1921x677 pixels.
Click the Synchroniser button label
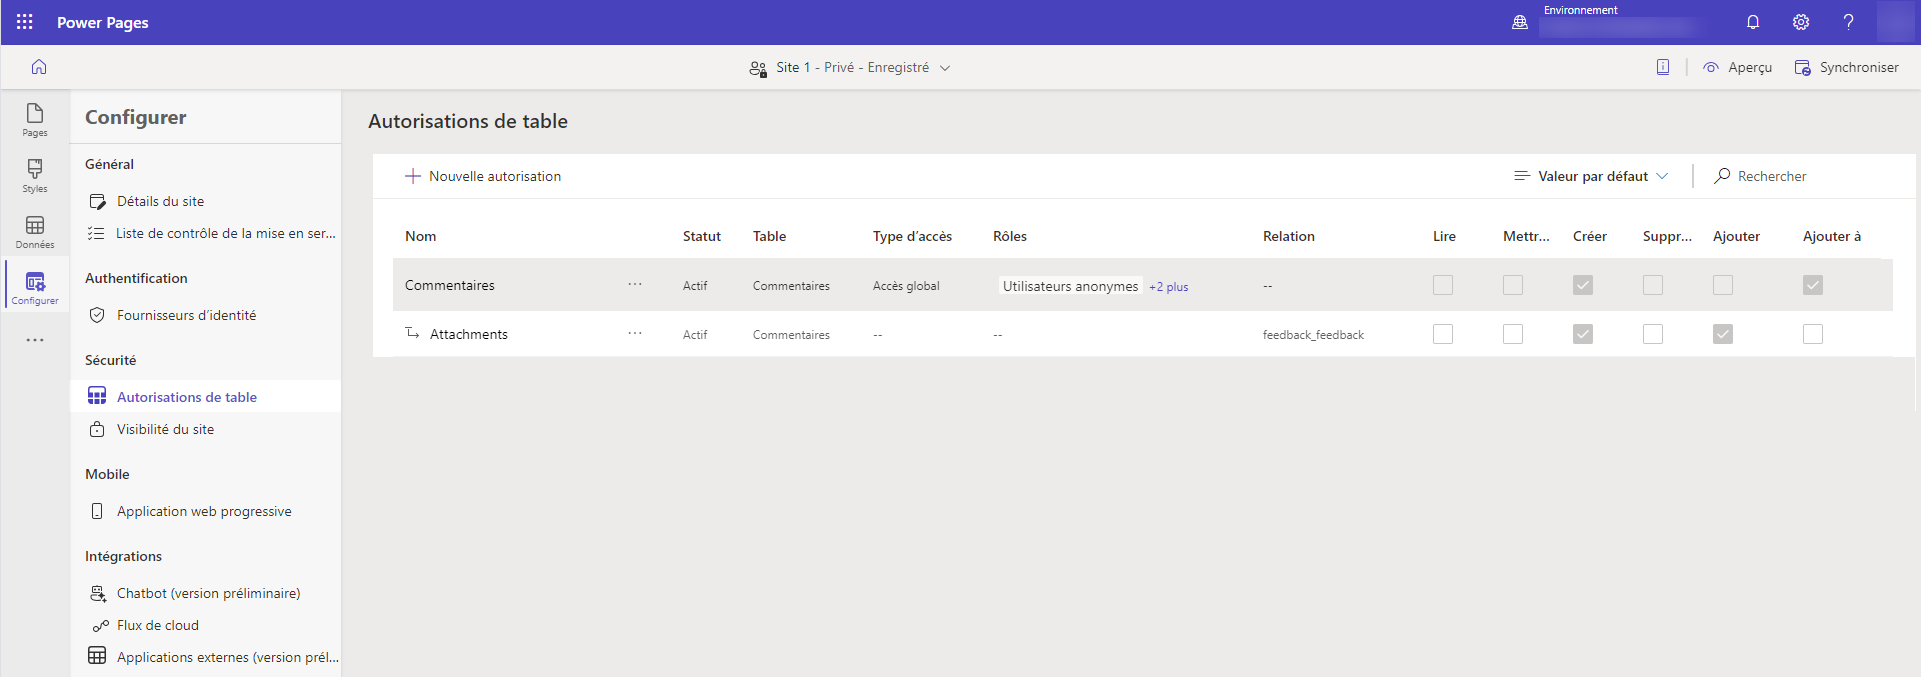point(1859,67)
